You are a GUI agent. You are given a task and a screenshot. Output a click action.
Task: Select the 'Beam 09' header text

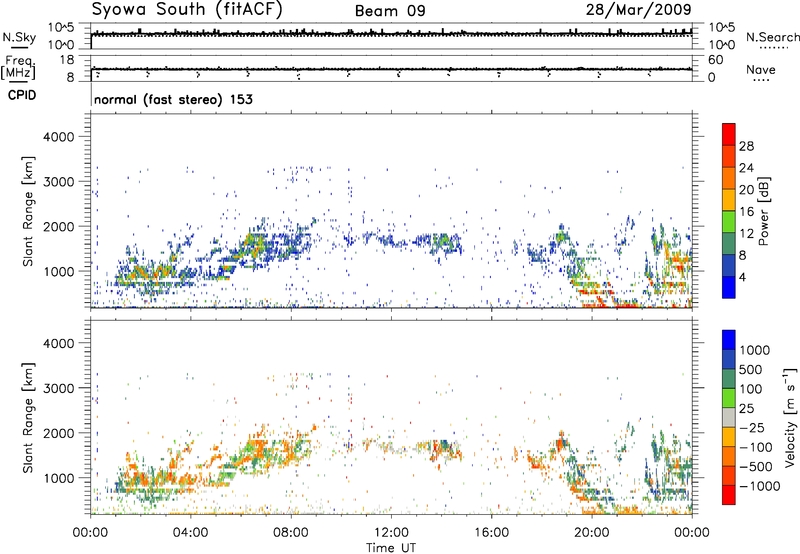coord(390,11)
